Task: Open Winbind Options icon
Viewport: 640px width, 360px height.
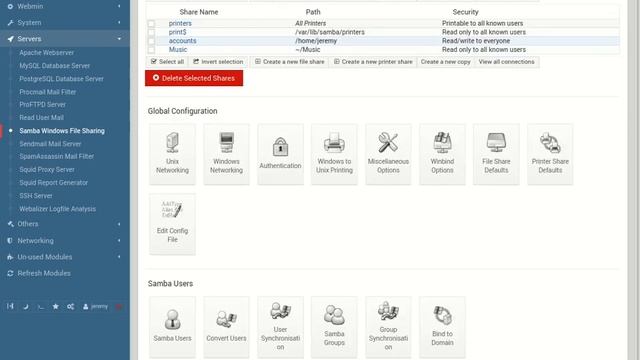Action: (442, 154)
